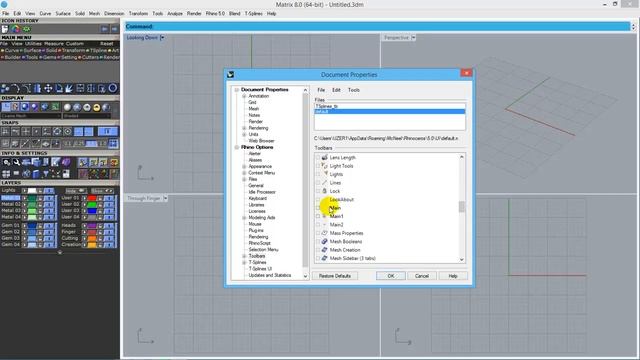The width and height of the screenshot is (640, 360).
Task: Check the Mesh Creation toolbar checkbox
Action: coord(318,250)
